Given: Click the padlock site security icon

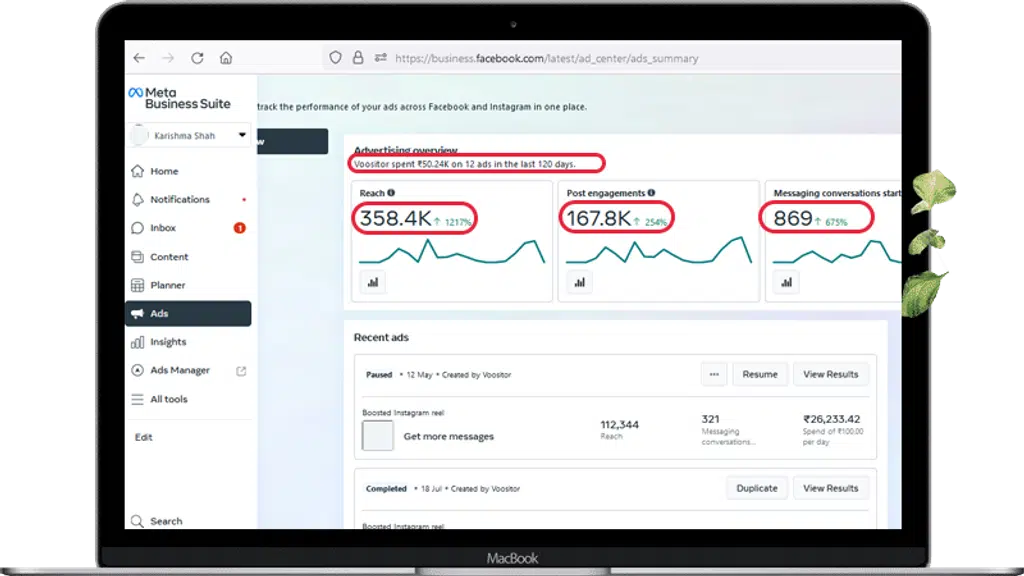Looking at the screenshot, I should click(x=358, y=58).
